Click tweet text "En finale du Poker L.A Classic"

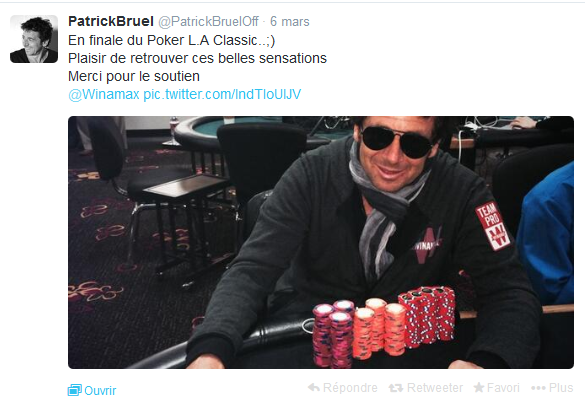click(x=163, y=40)
